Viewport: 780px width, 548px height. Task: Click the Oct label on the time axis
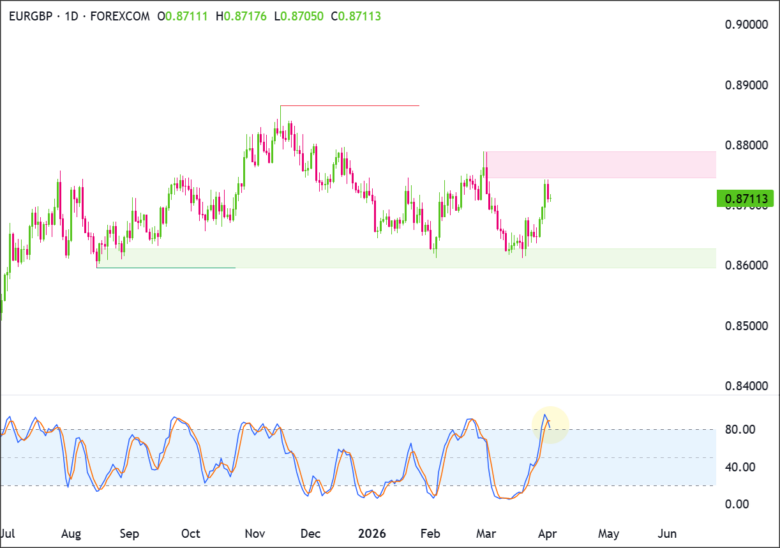(x=191, y=534)
